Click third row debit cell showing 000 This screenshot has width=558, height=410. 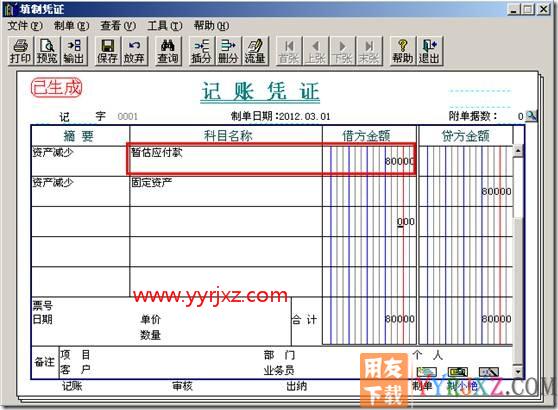point(369,221)
